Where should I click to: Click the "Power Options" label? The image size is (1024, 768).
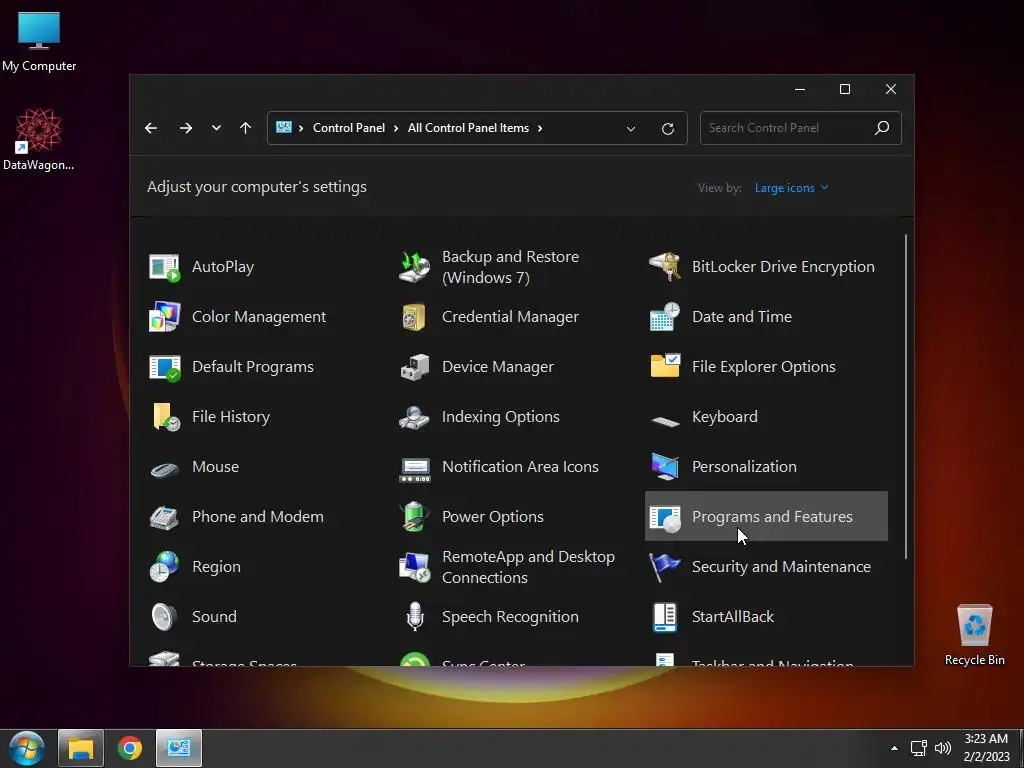492,517
